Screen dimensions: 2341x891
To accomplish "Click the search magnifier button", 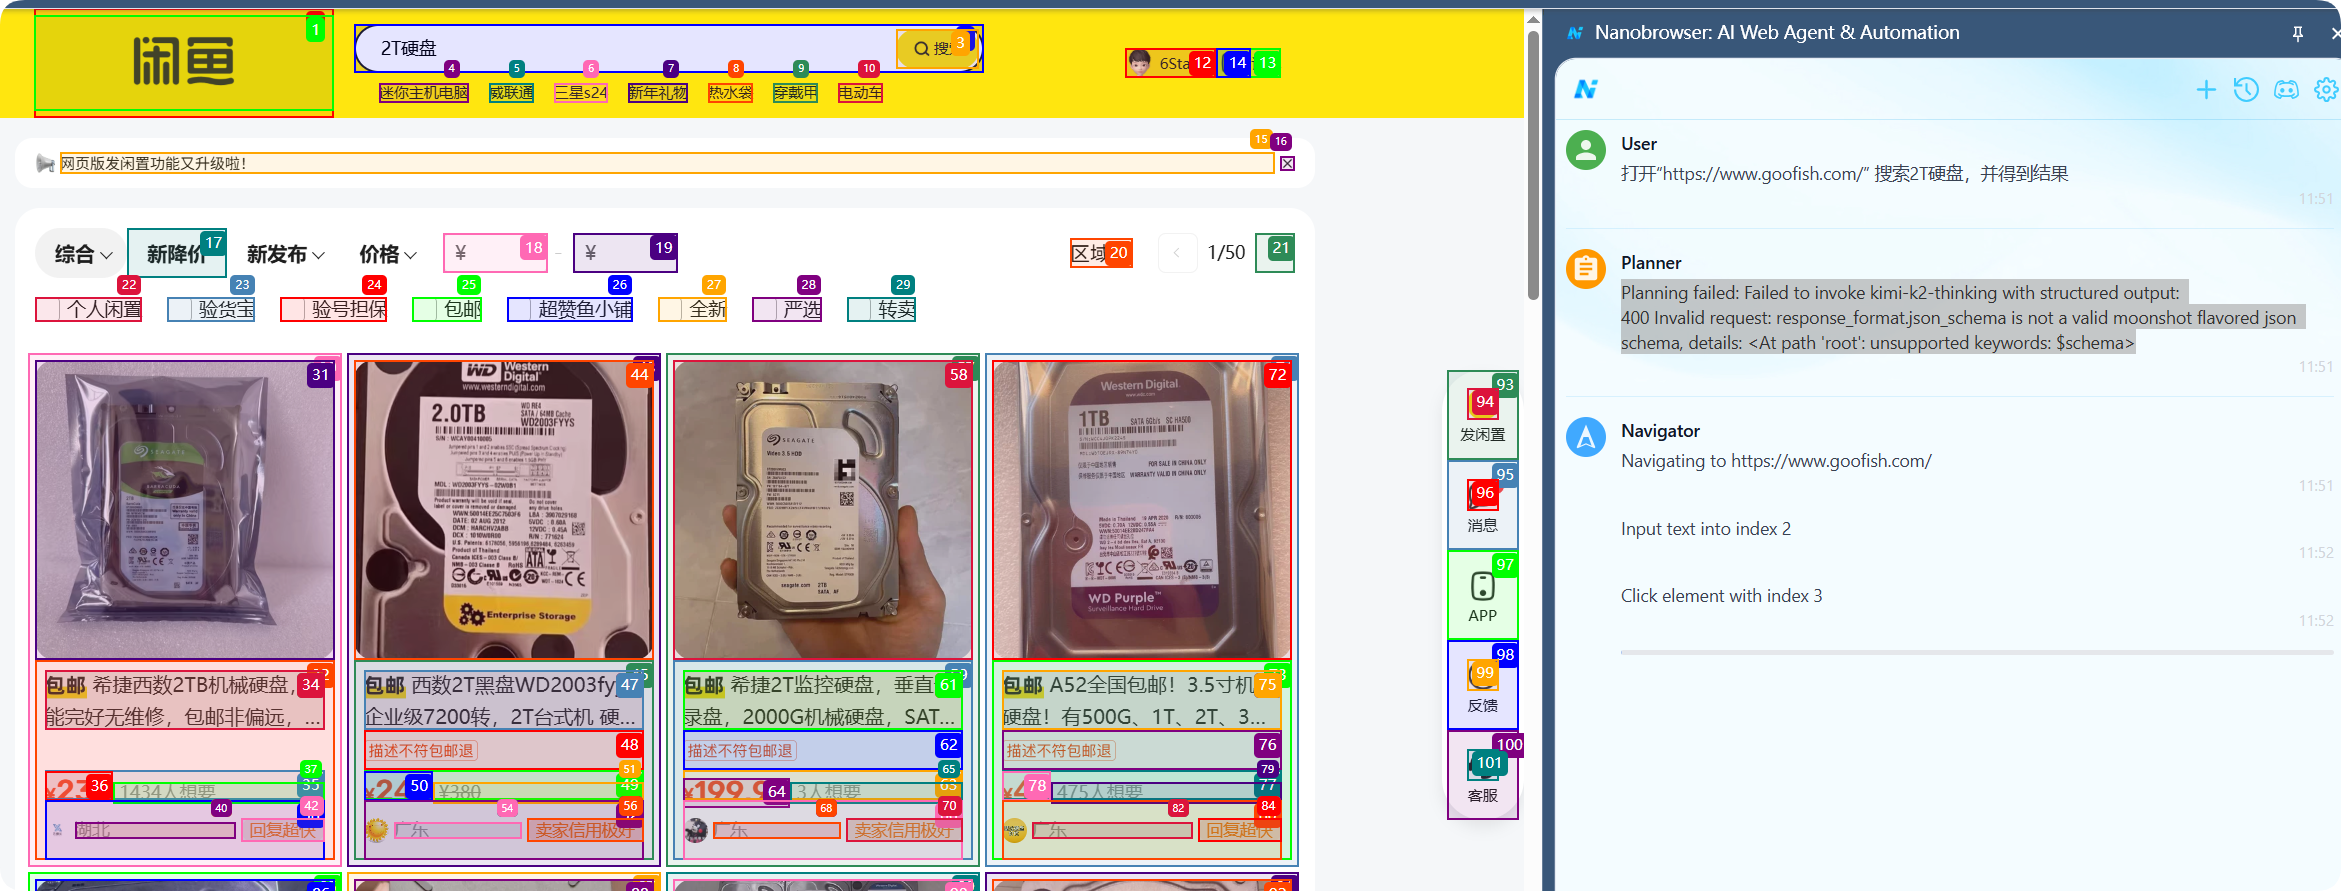I will click(936, 48).
